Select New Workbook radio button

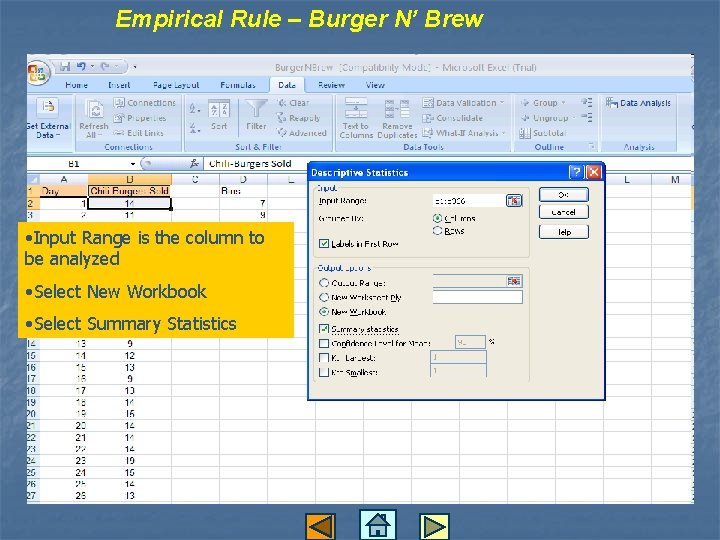pos(324,312)
